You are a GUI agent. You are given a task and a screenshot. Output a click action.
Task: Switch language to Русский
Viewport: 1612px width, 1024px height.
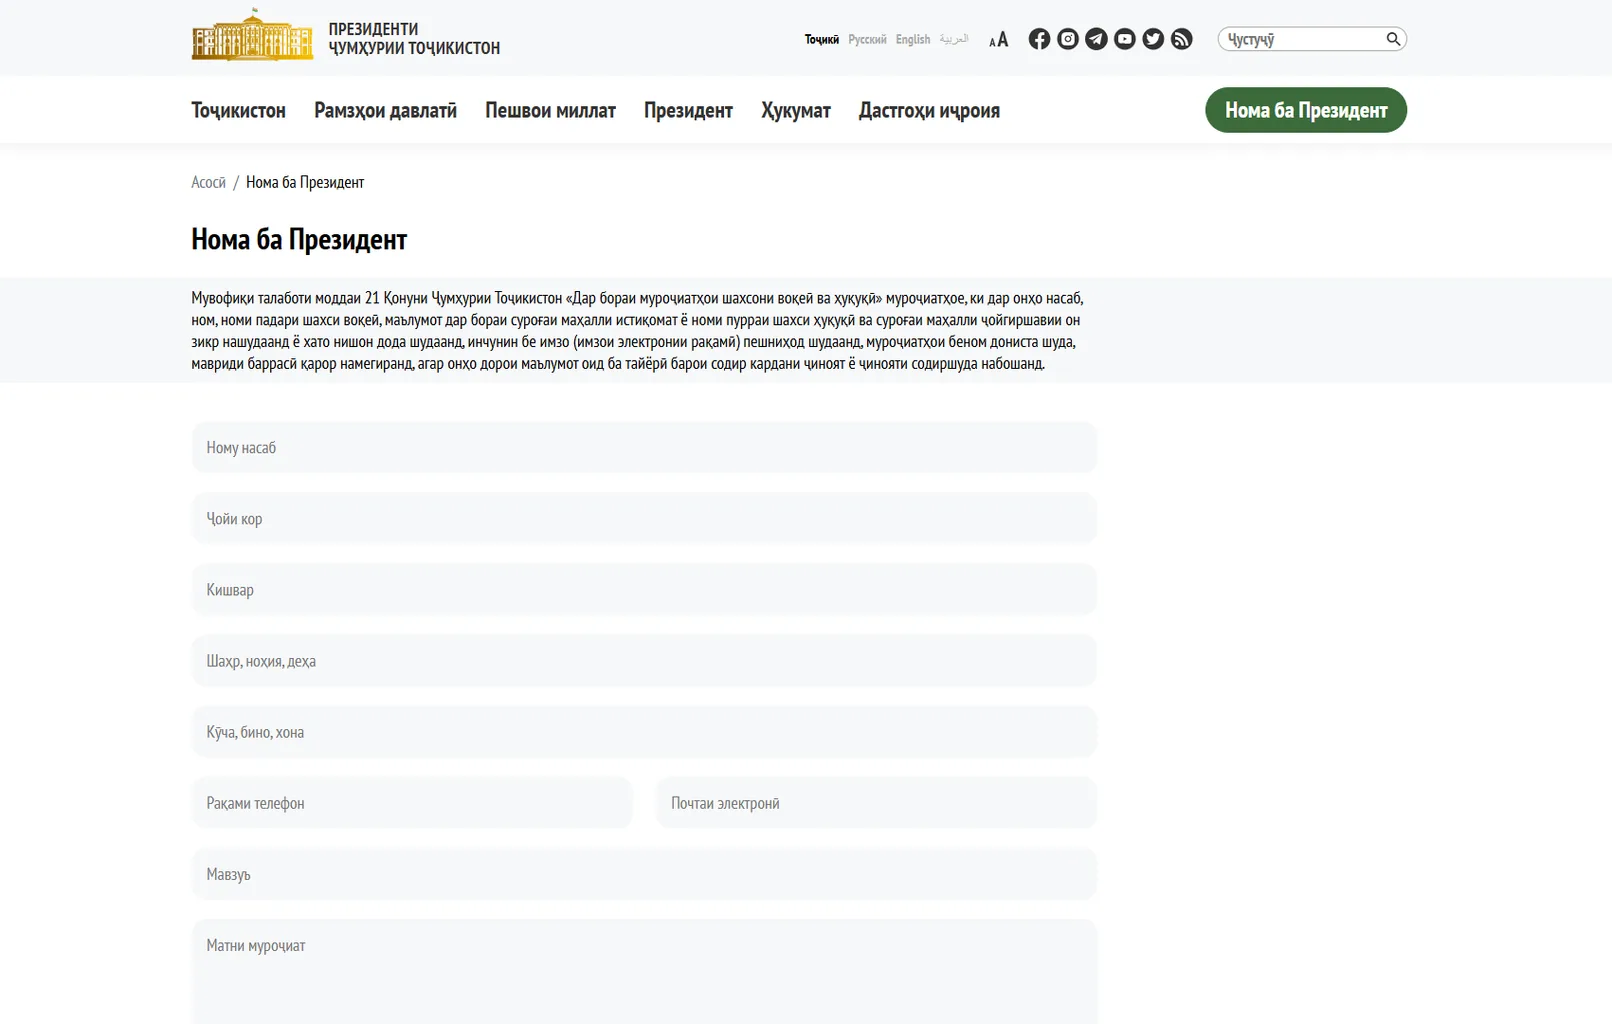click(x=867, y=39)
